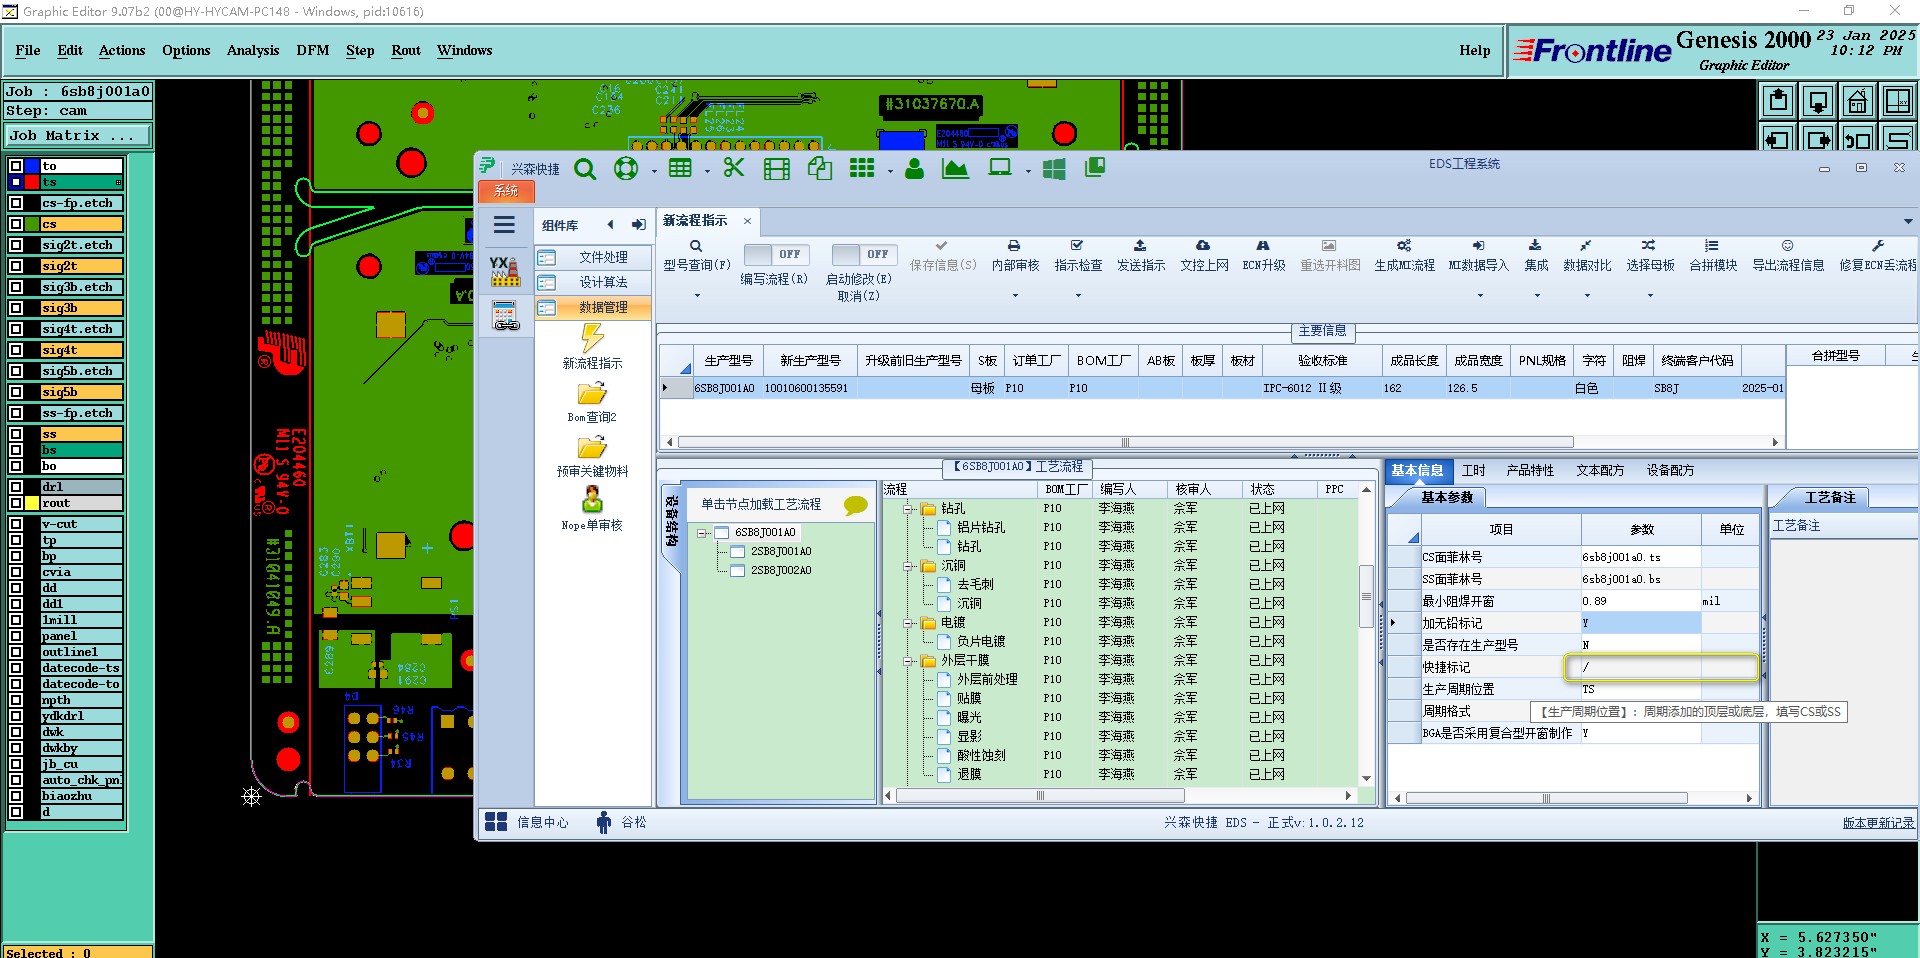Collapse the 外层干膜 folder in process tree
1920x958 pixels.
pyautogui.click(x=908, y=661)
